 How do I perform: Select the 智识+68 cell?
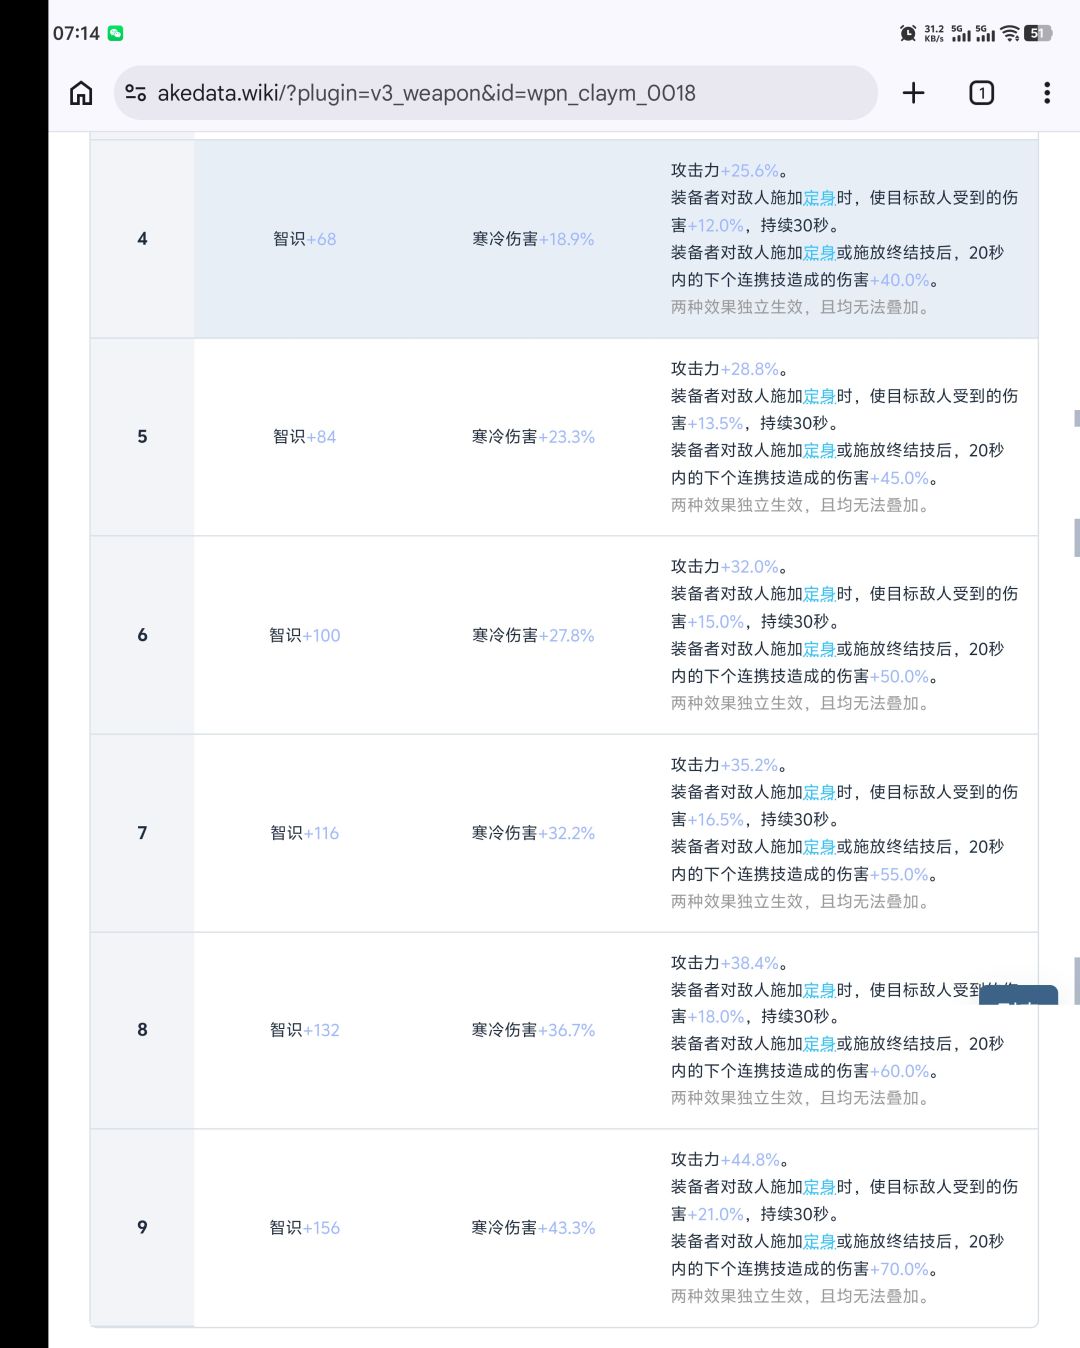(x=305, y=239)
